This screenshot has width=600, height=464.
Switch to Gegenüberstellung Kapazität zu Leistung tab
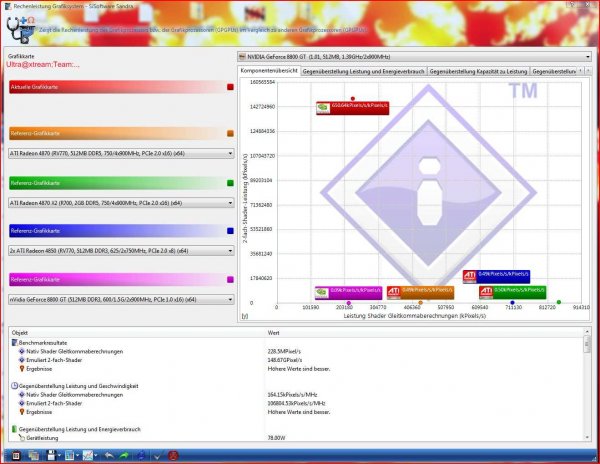(x=478, y=72)
